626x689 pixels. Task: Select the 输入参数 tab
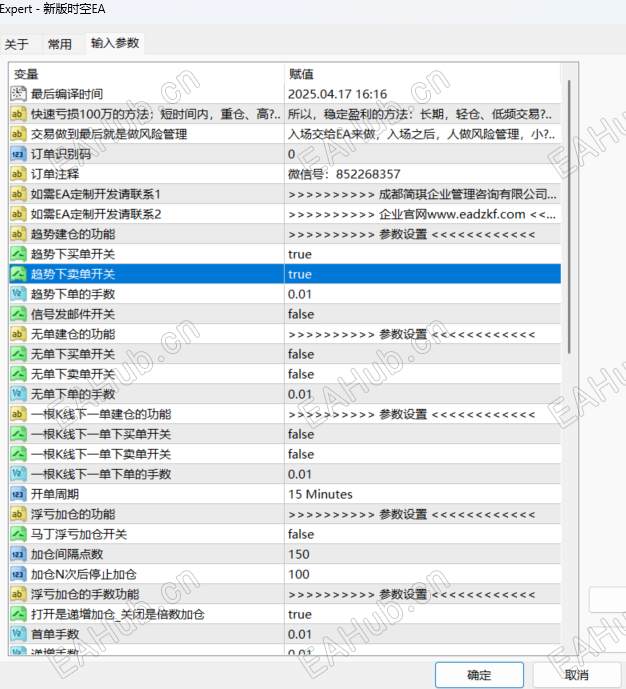pyautogui.click(x=115, y=43)
